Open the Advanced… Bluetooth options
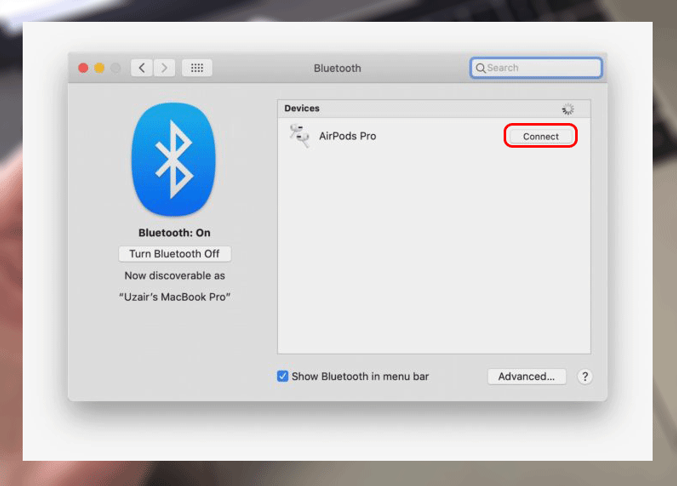 click(526, 376)
